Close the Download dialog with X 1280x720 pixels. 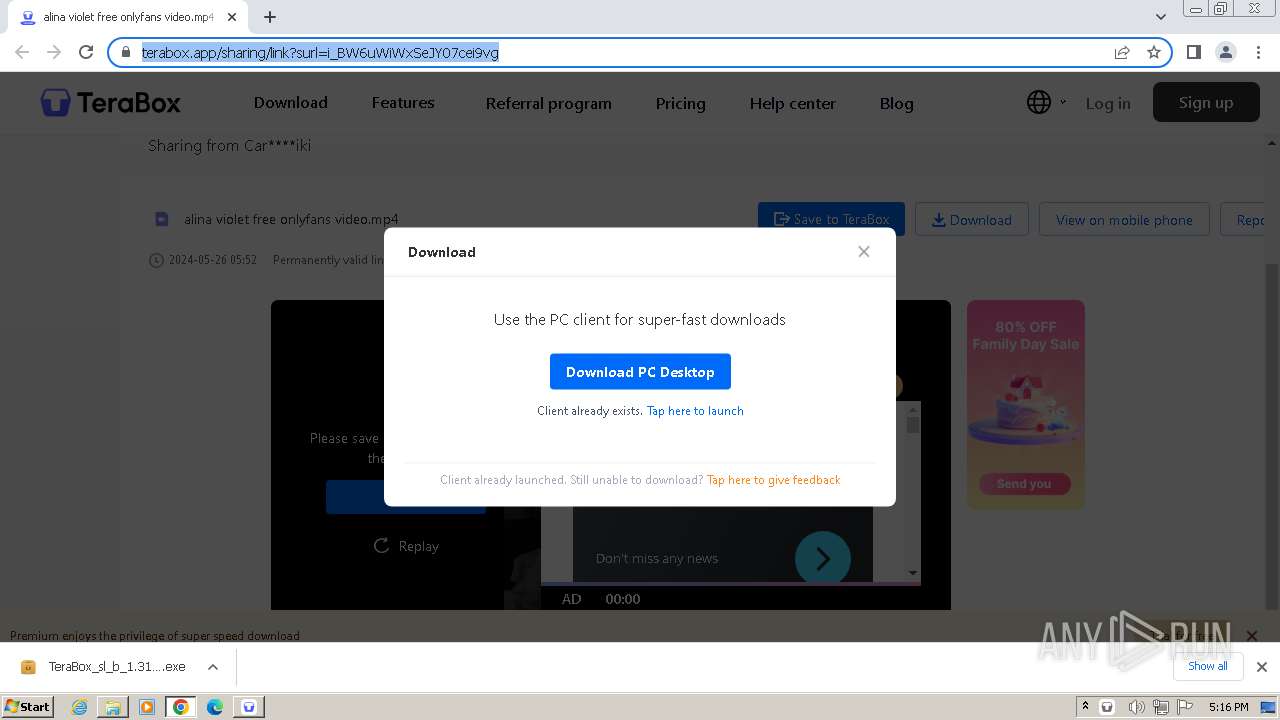click(x=864, y=252)
